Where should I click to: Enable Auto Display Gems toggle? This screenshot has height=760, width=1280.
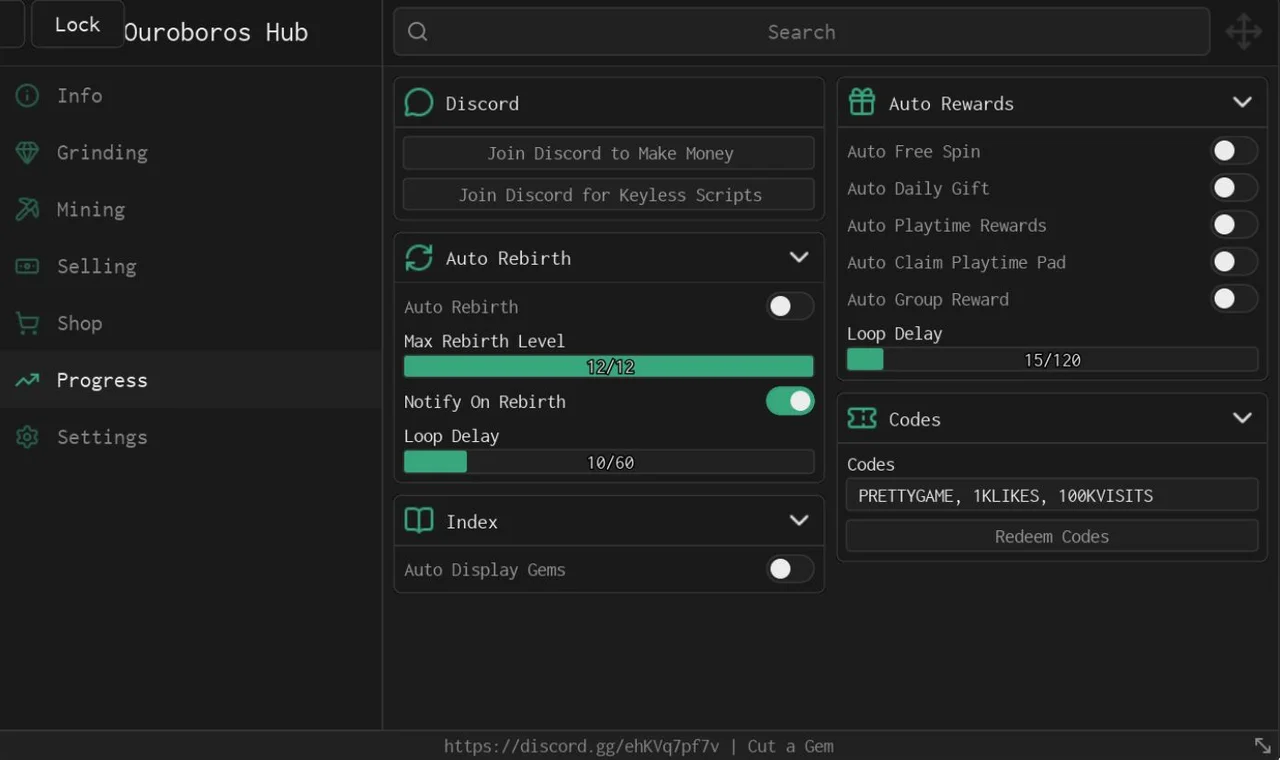point(790,569)
